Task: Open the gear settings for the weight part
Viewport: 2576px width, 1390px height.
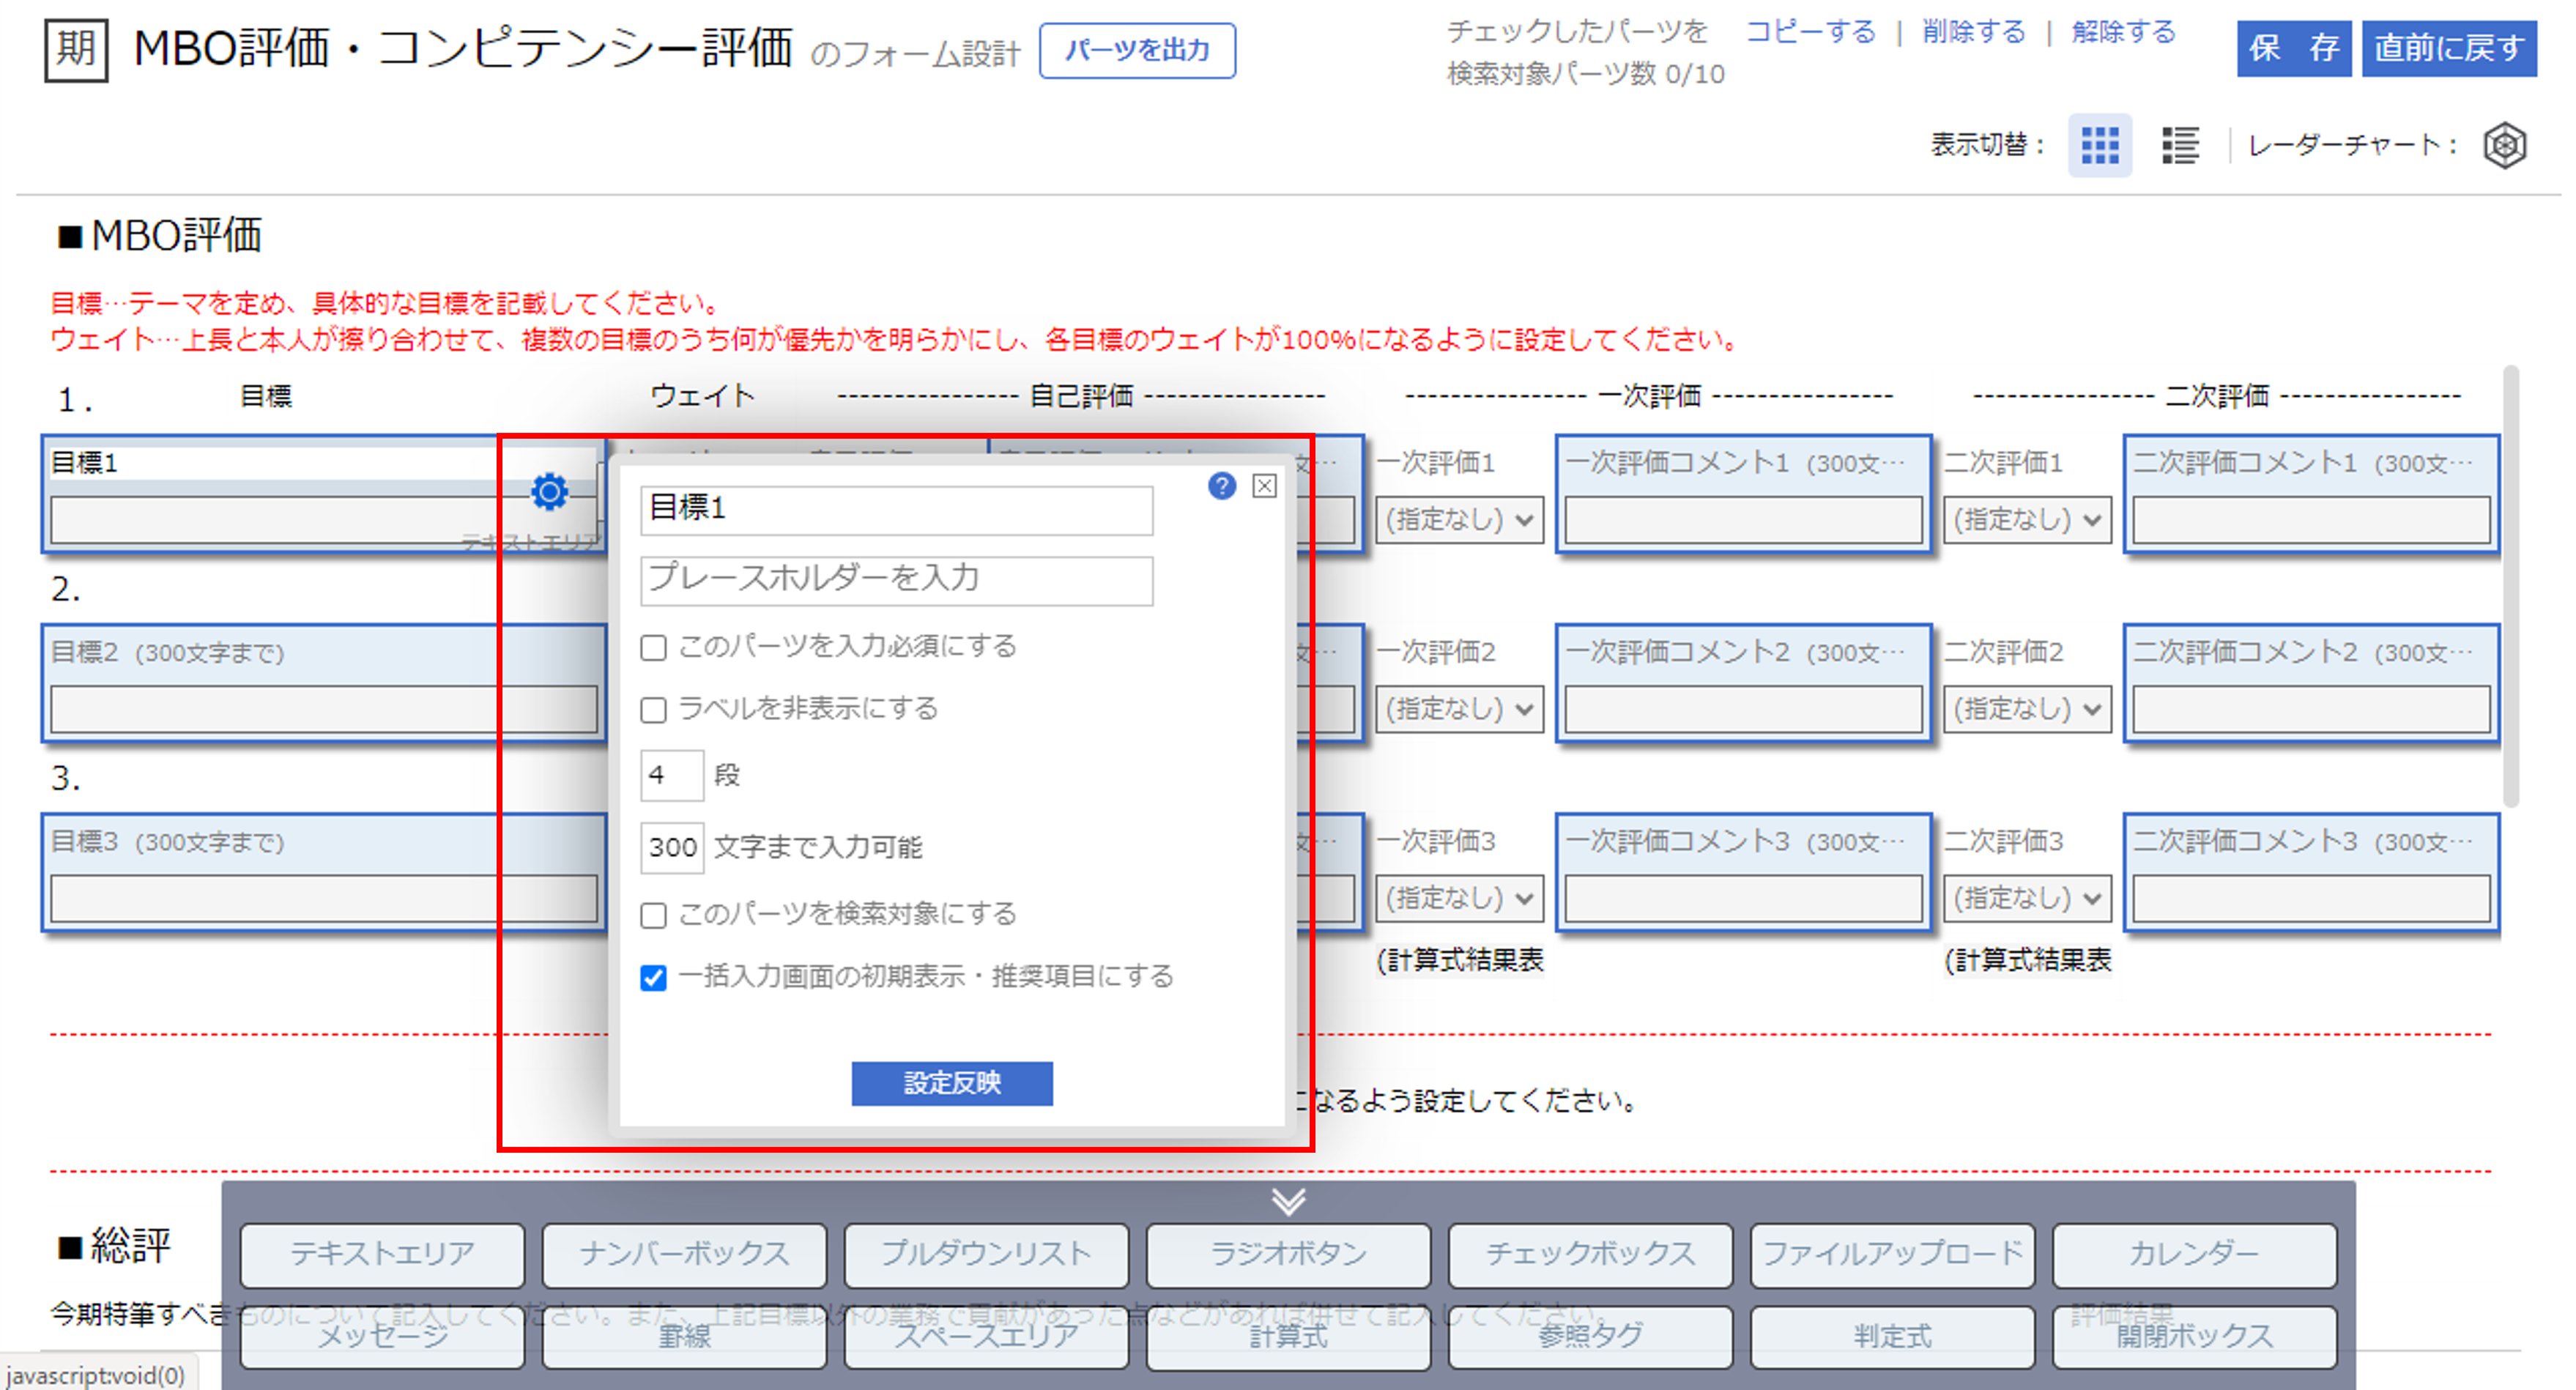Action: (549, 491)
